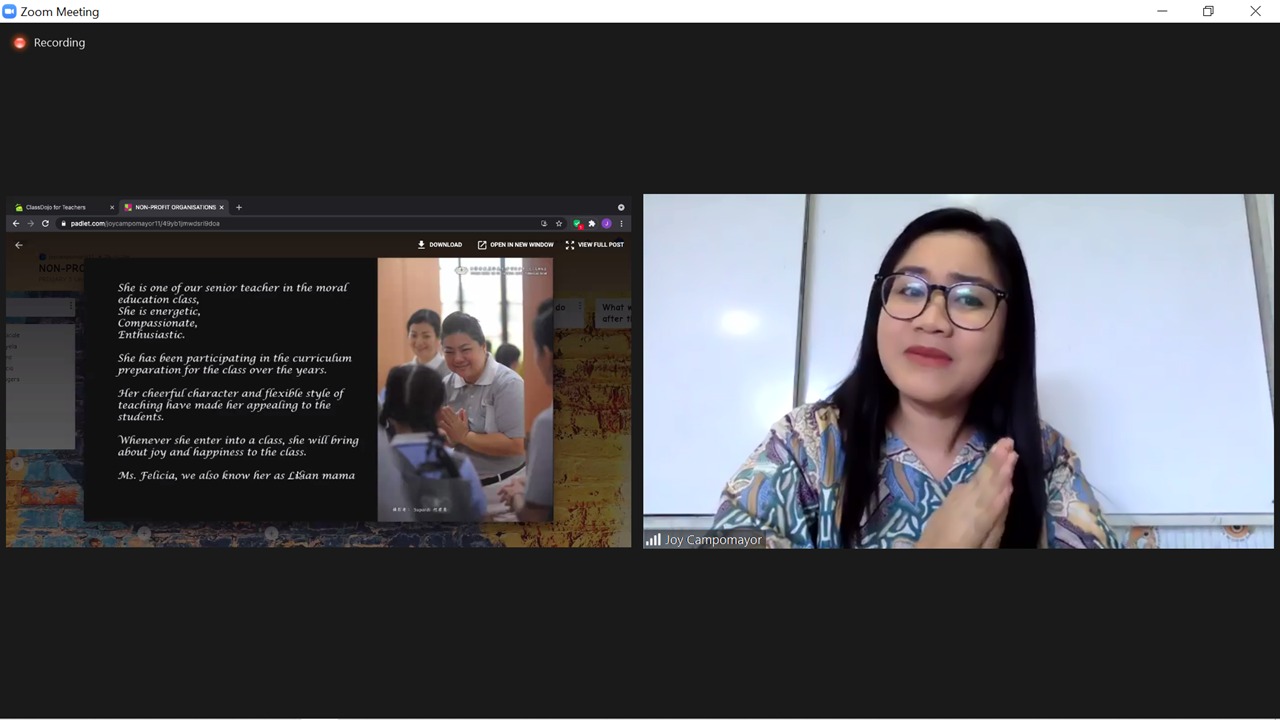The width and height of the screenshot is (1280, 720).
Task: Minimize the Zoom Meeting window
Action: point(1162,11)
